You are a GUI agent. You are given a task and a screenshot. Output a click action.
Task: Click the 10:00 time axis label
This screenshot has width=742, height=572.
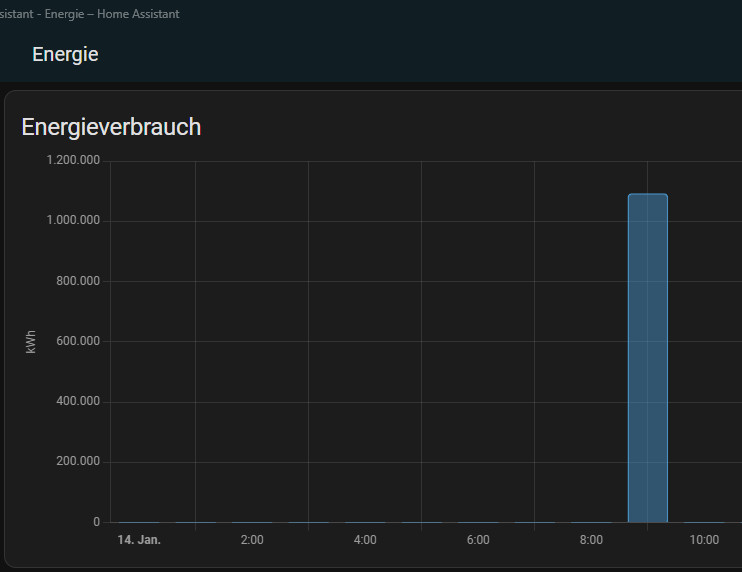704,540
